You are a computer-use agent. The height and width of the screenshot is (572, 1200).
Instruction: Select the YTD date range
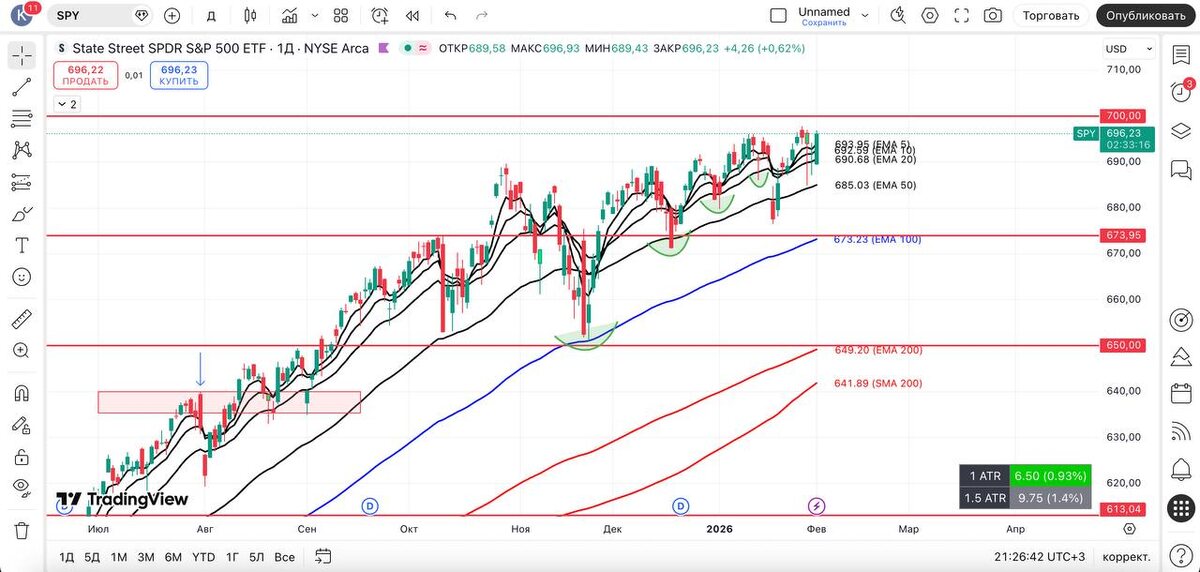[x=203, y=556]
